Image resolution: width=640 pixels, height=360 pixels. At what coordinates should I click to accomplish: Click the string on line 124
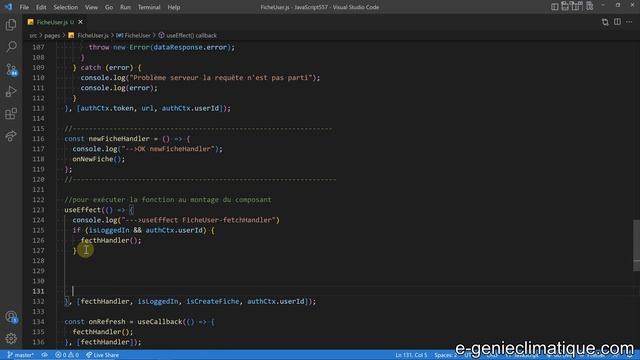click(198, 220)
